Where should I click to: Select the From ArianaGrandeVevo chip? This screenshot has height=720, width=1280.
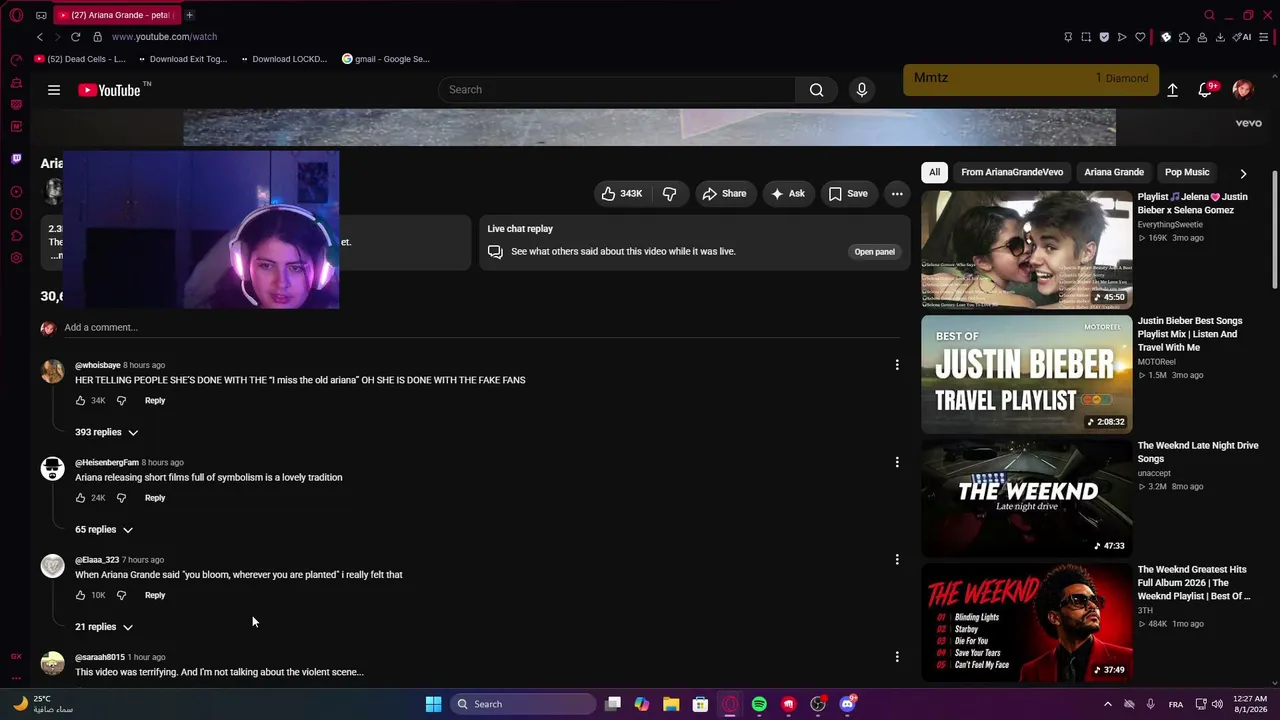(x=1012, y=172)
